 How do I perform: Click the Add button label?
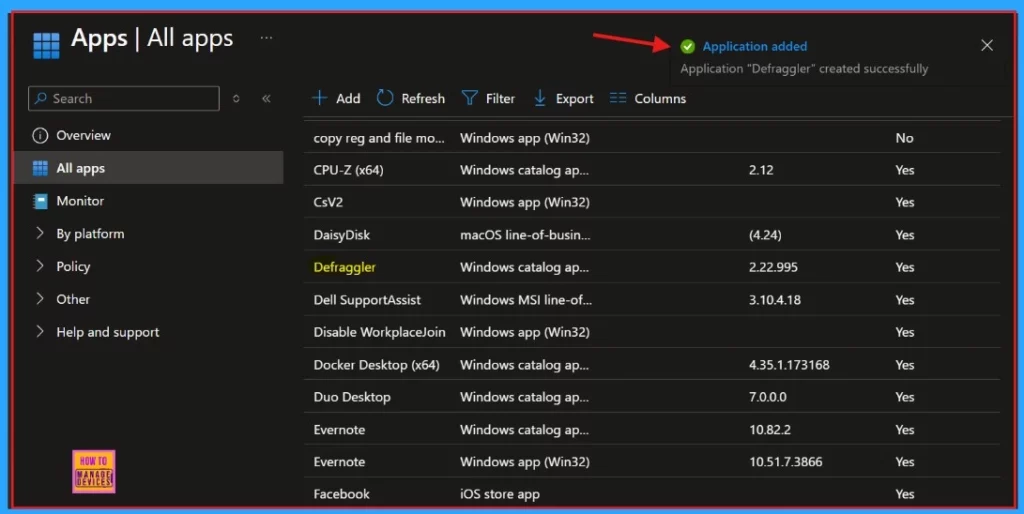click(348, 99)
